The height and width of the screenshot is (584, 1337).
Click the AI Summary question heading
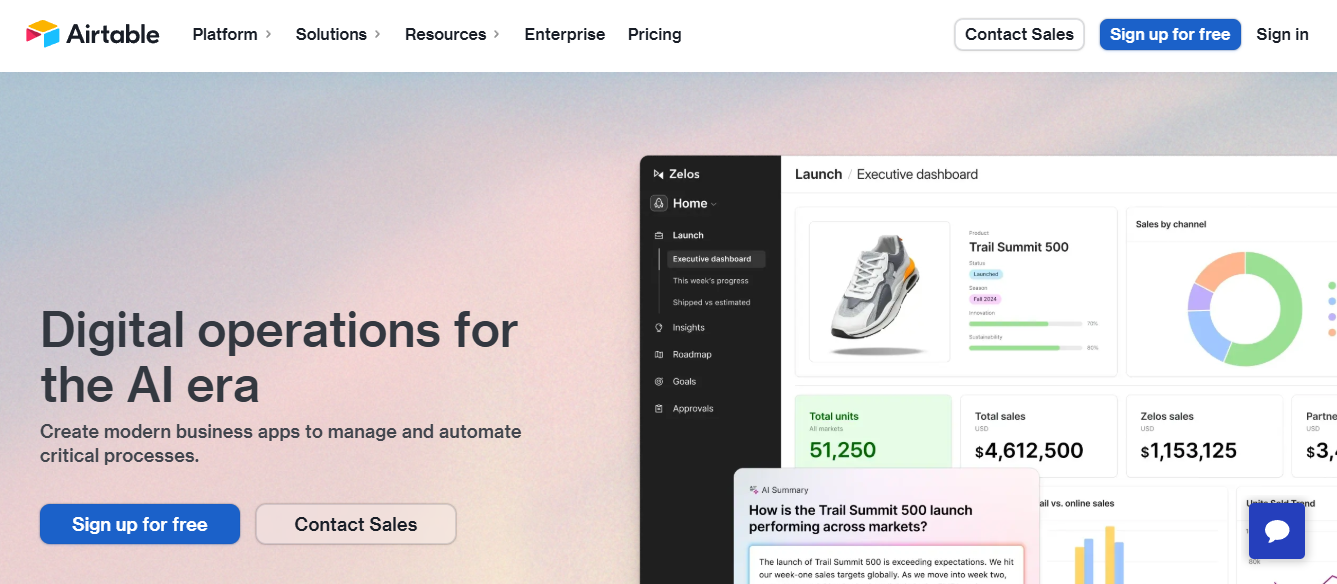click(x=861, y=518)
